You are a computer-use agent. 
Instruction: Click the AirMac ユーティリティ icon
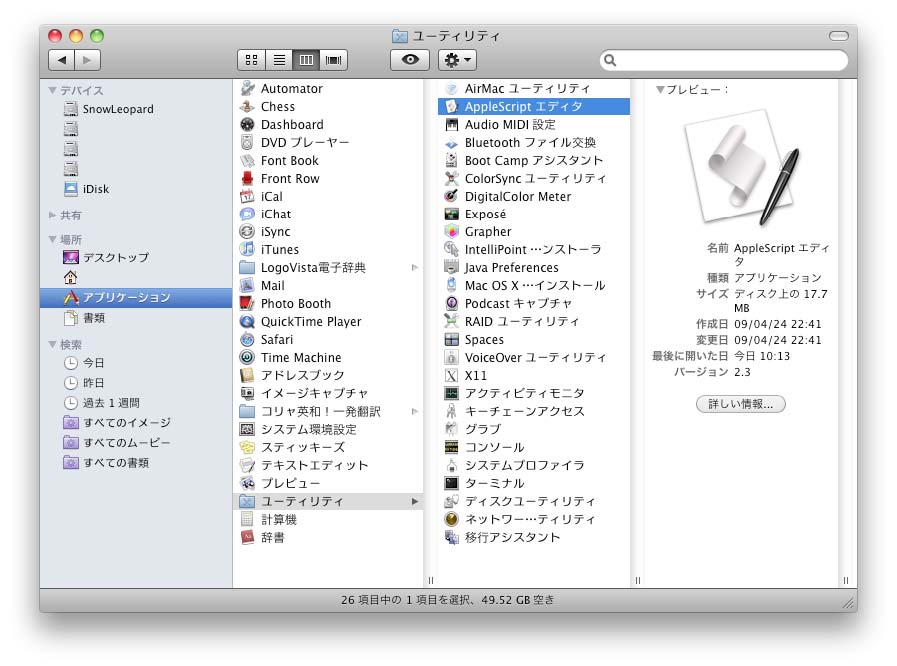tap(451, 88)
